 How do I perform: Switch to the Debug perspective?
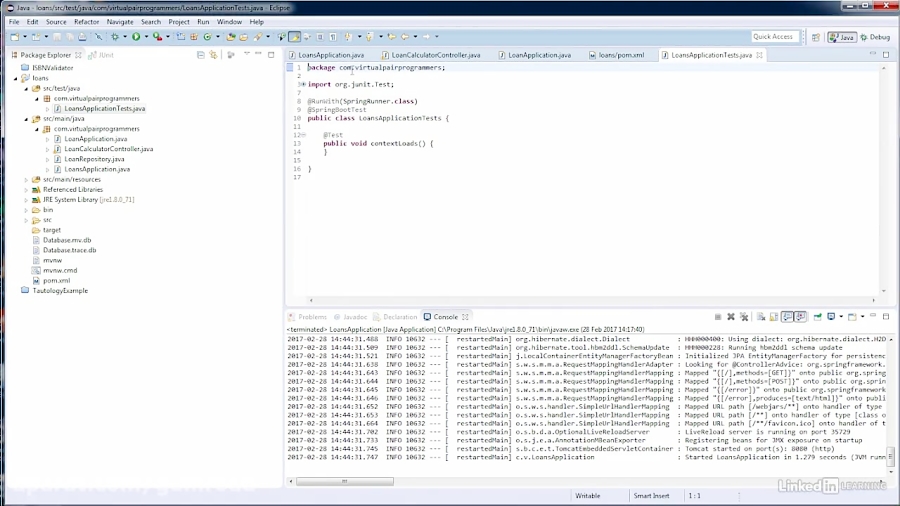tap(874, 37)
